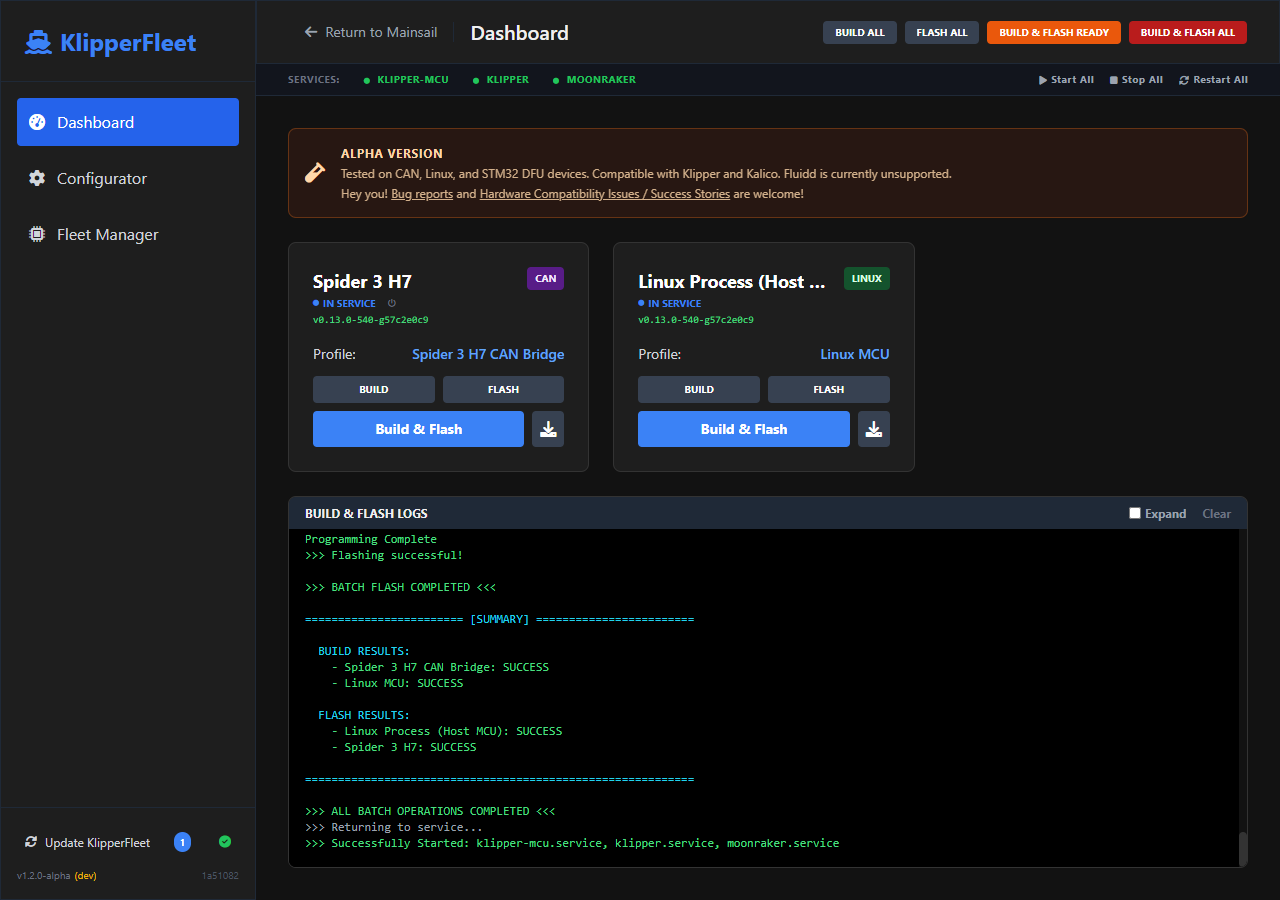Click the 'Successfully Started' log line
Viewport: 1280px width, 900px height.
click(x=572, y=843)
